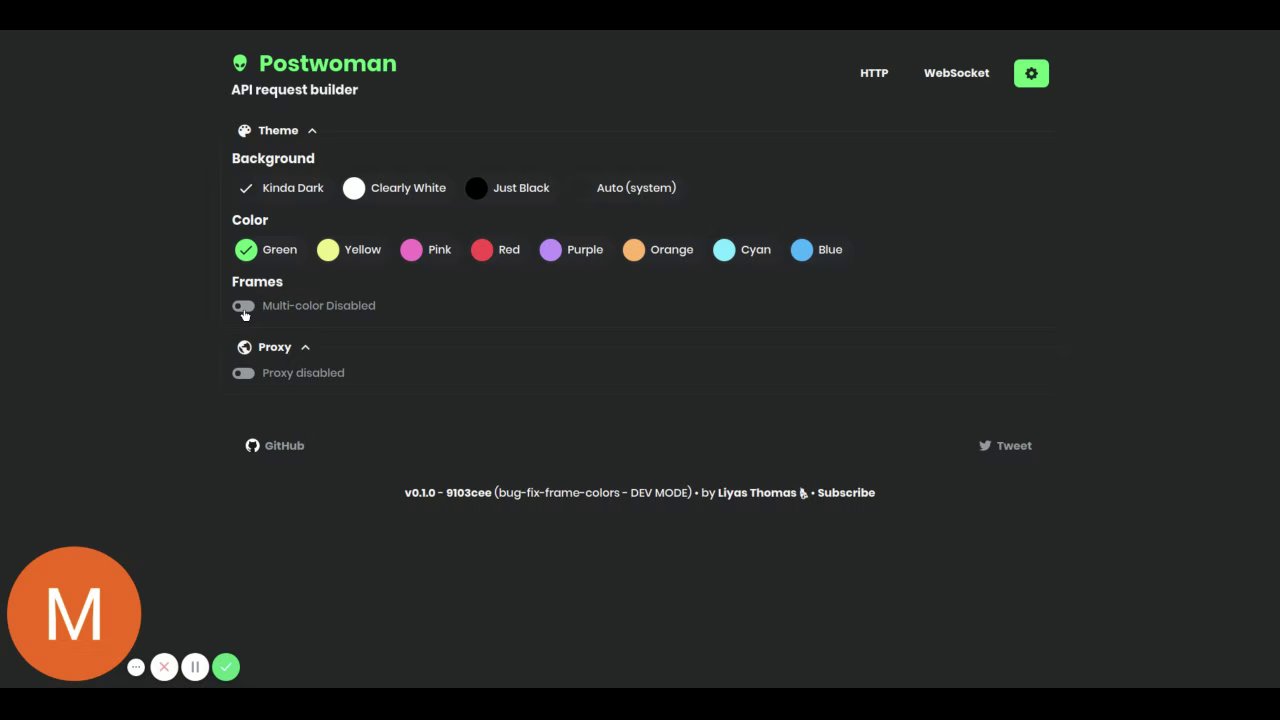Click the orange M avatar circle

point(74,613)
